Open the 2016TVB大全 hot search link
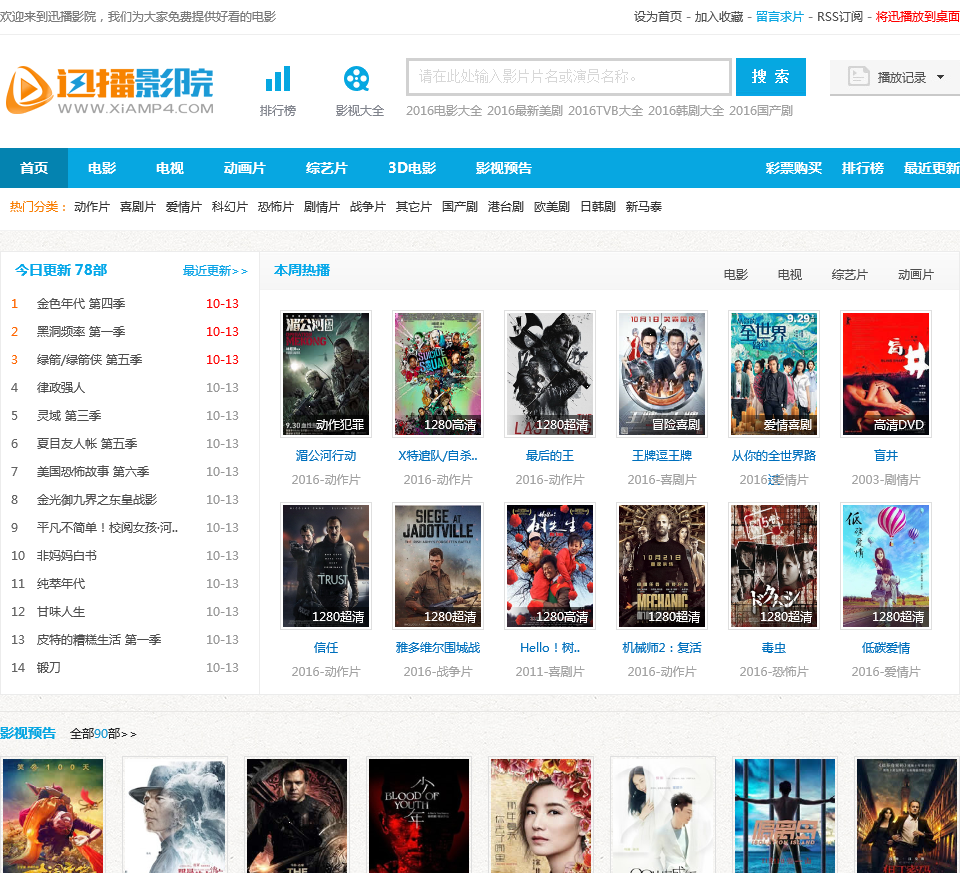The width and height of the screenshot is (960, 873). pos(606,111)
